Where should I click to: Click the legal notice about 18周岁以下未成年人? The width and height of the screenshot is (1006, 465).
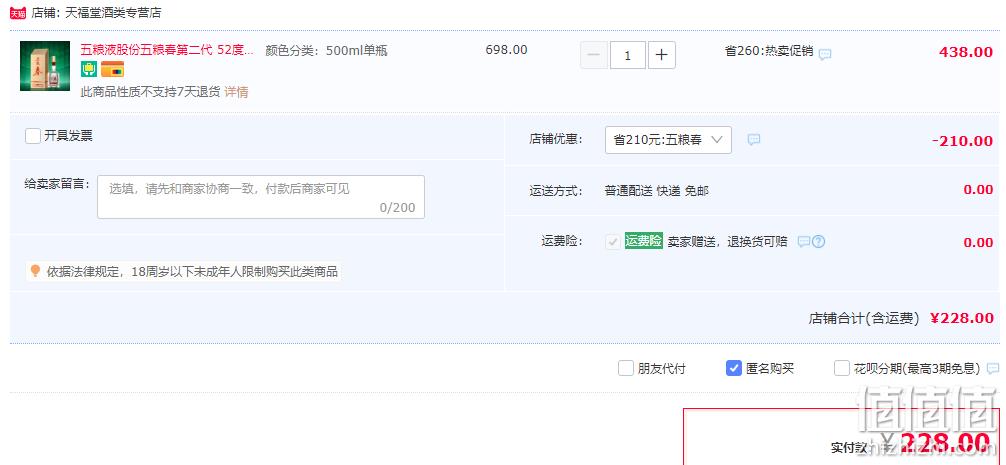point(192,272)
